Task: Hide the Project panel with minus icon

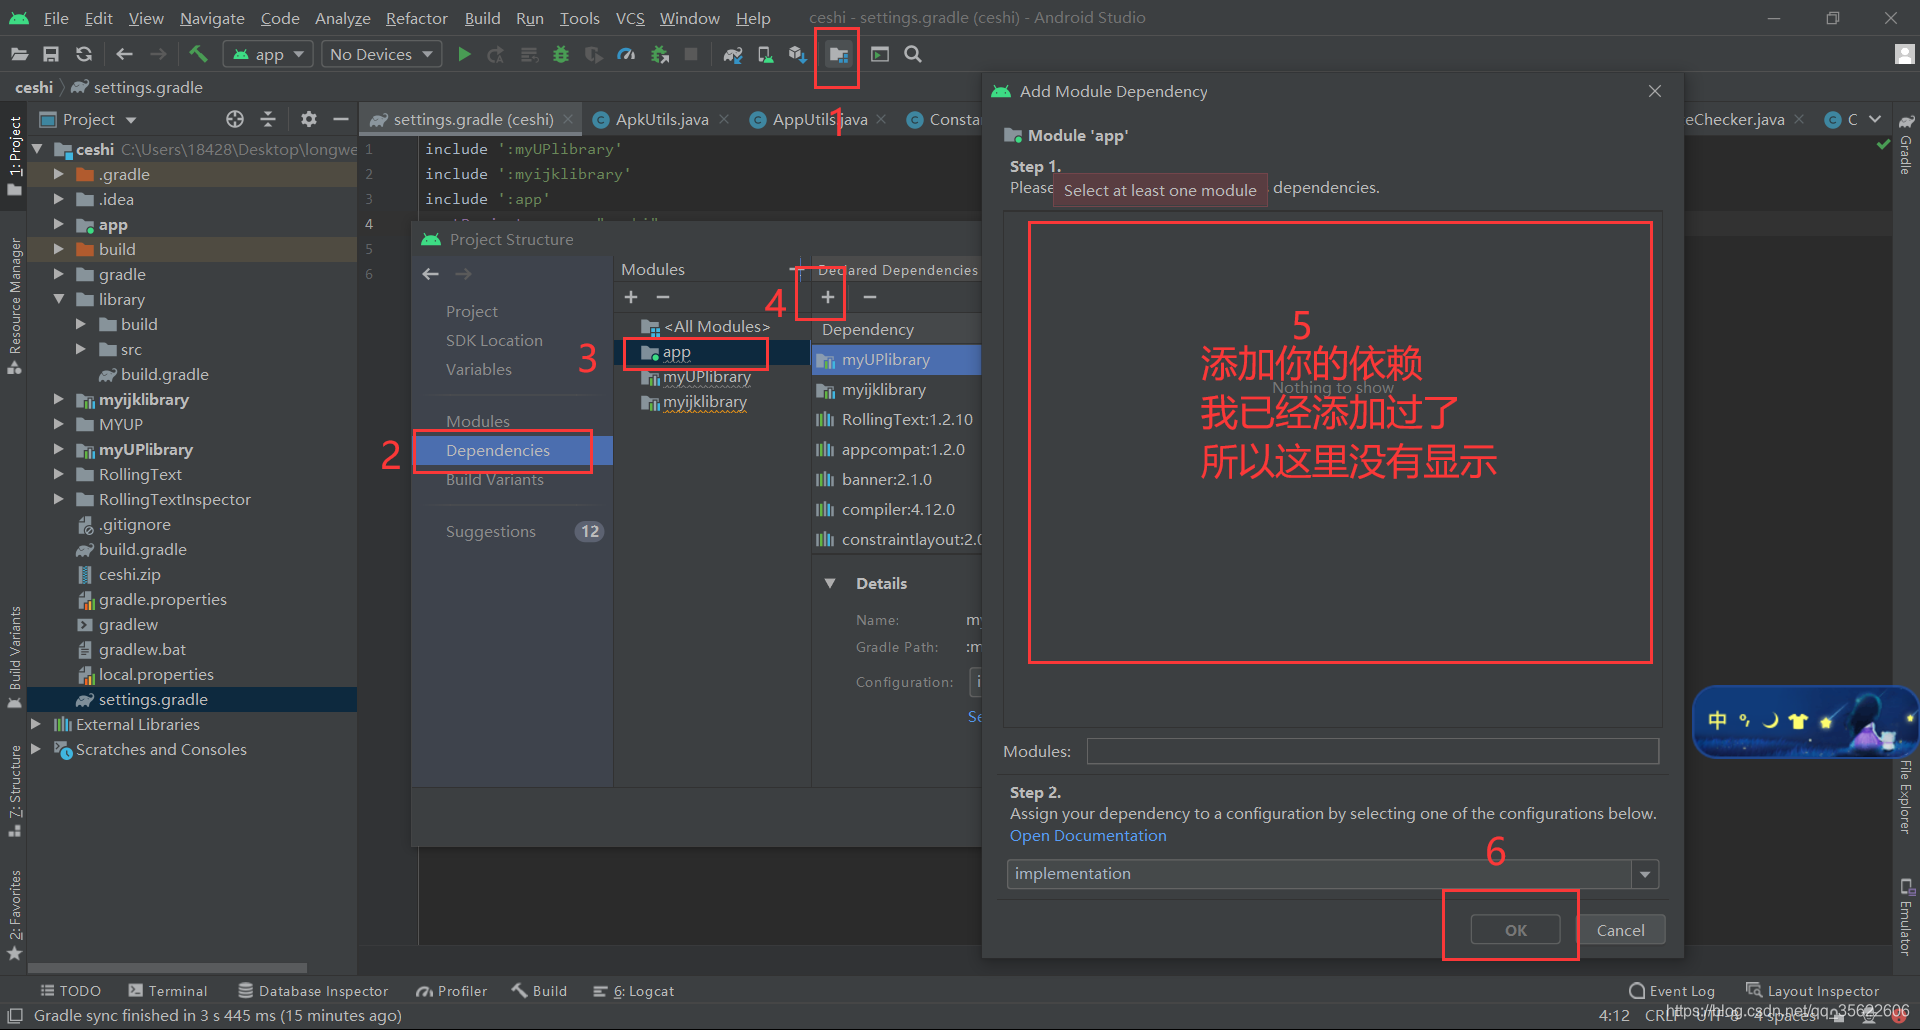Action: click(341, 119)
